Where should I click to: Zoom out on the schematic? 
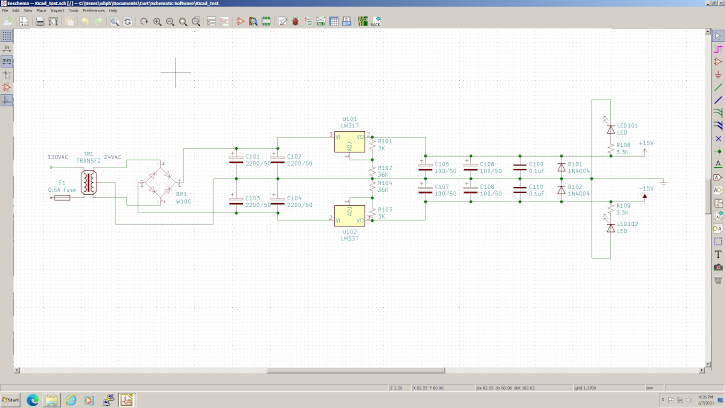(170, 21)
